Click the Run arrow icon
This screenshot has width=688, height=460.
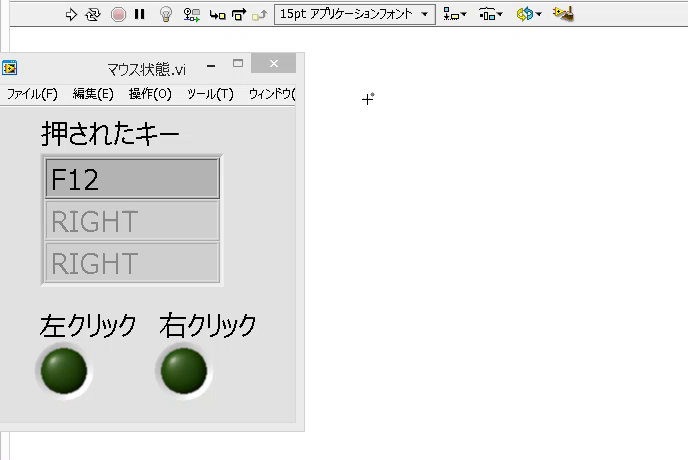pos(71,15)
